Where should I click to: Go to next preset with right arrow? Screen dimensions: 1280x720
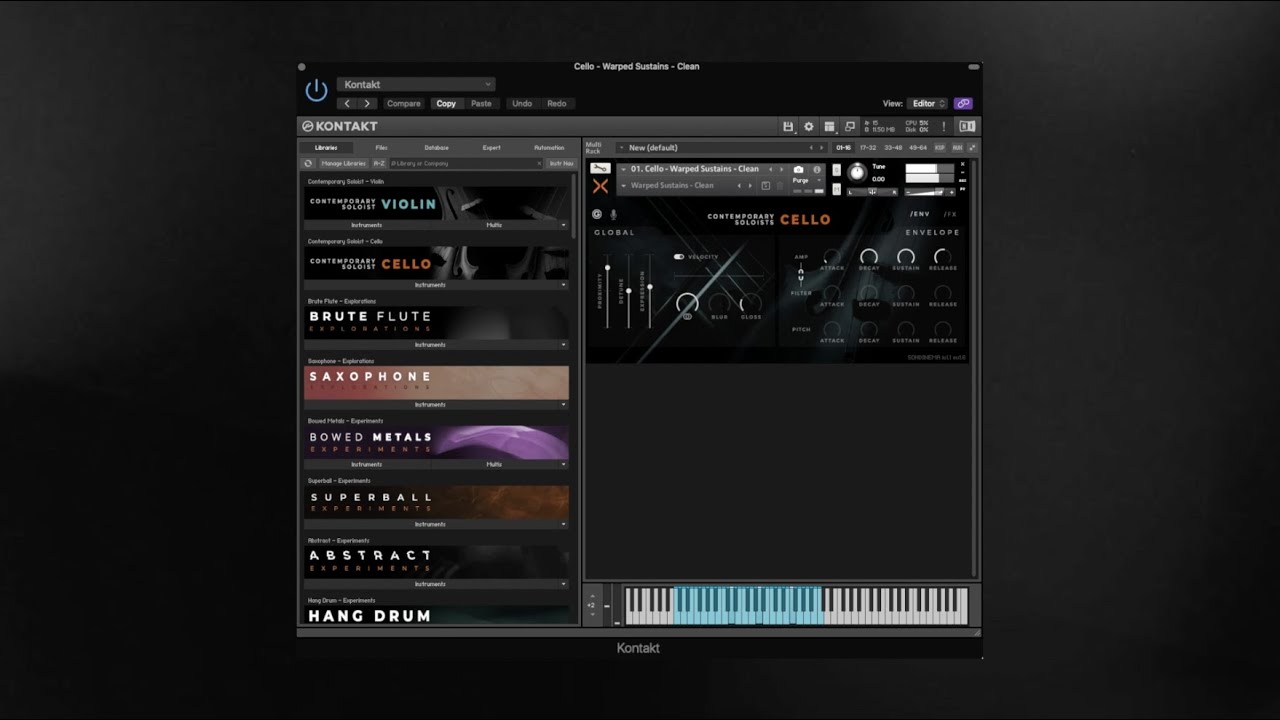(x=367, y=103)
